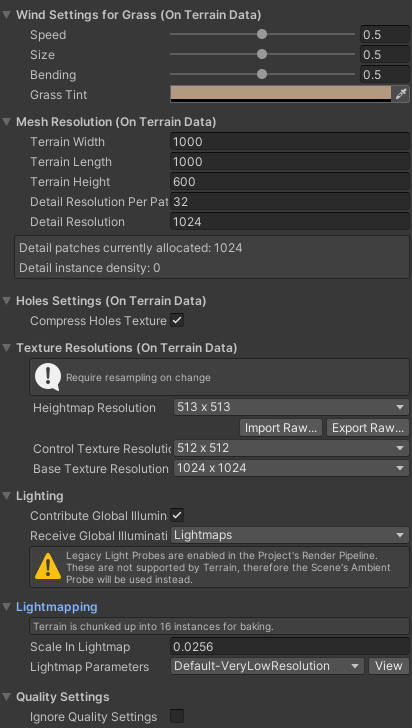Collapse the Lighting section
Screen dimensions: 412x728
click(7, 496)
